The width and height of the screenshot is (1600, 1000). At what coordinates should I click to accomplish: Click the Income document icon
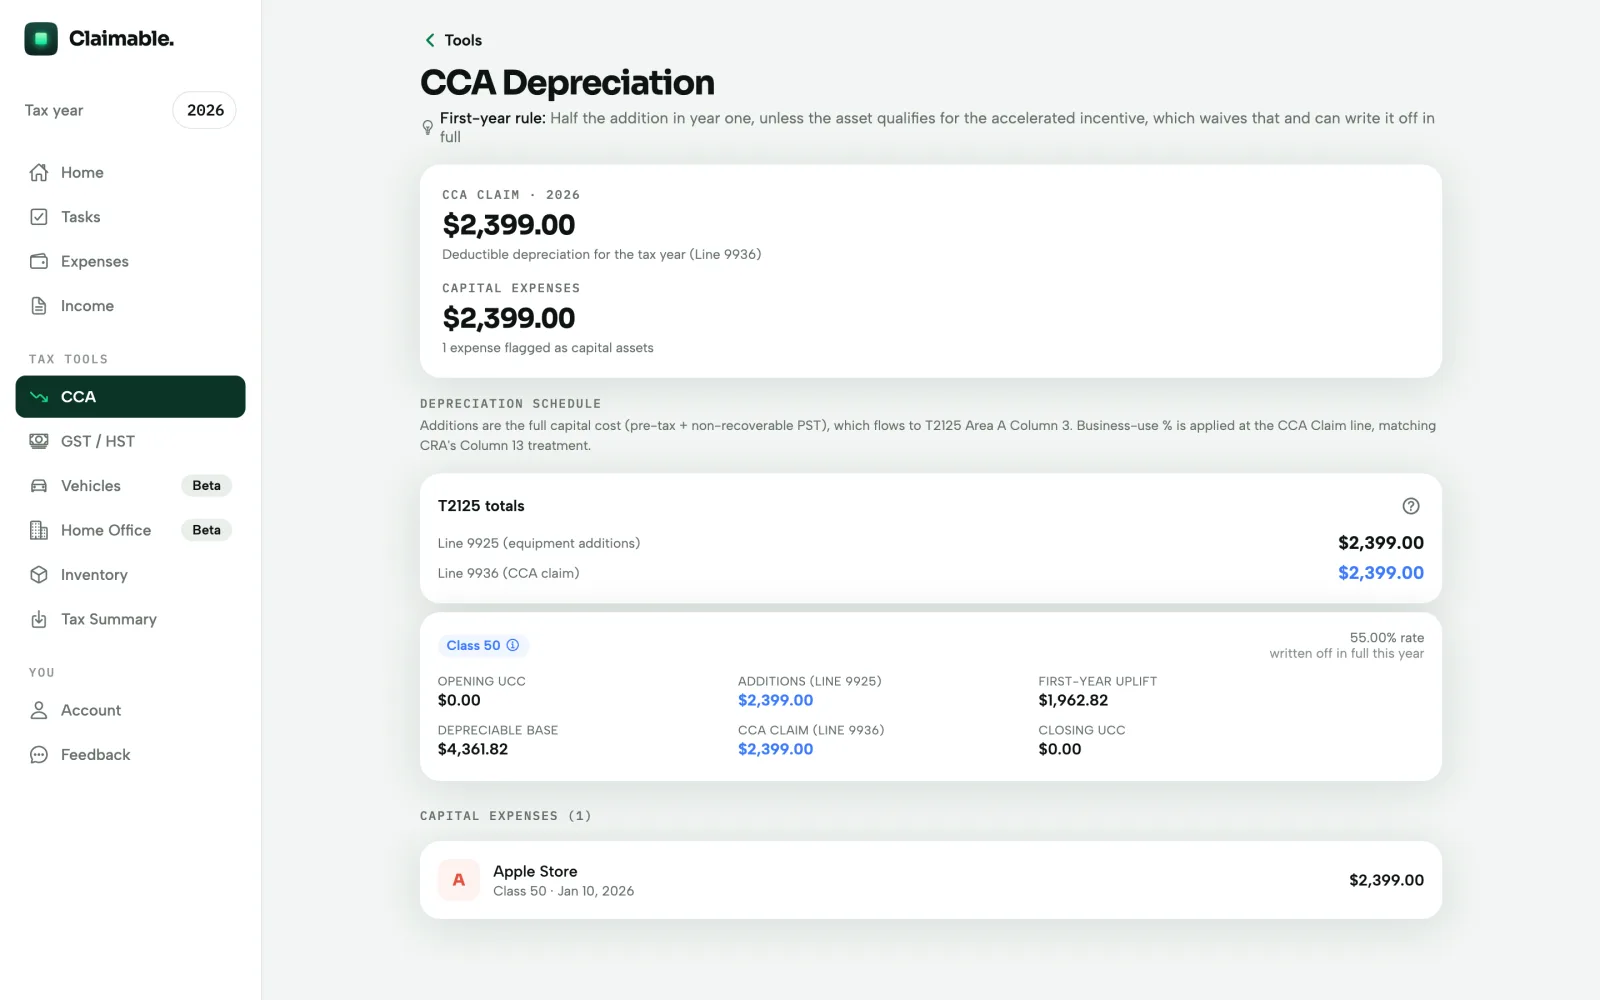pyautogui.click(x=39, y=306)
